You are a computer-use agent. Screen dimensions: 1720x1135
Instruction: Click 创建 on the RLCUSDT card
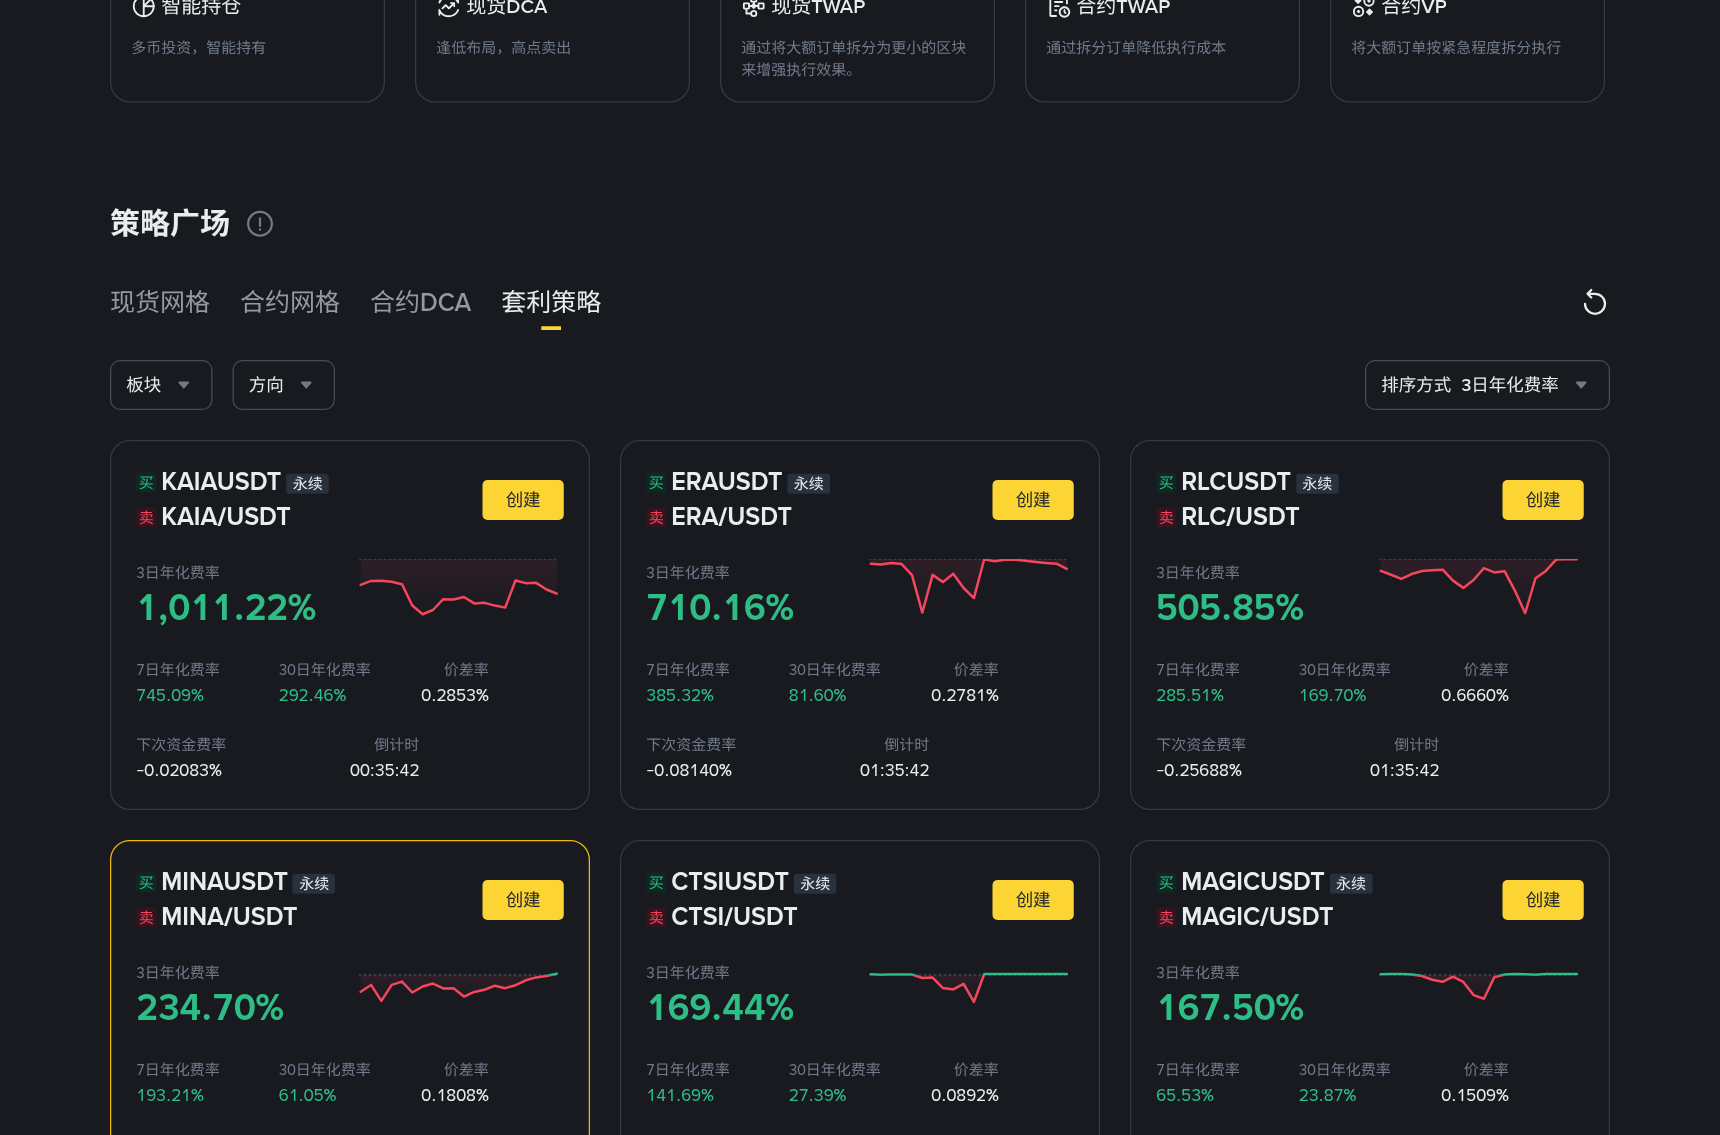pos(1543,500)
